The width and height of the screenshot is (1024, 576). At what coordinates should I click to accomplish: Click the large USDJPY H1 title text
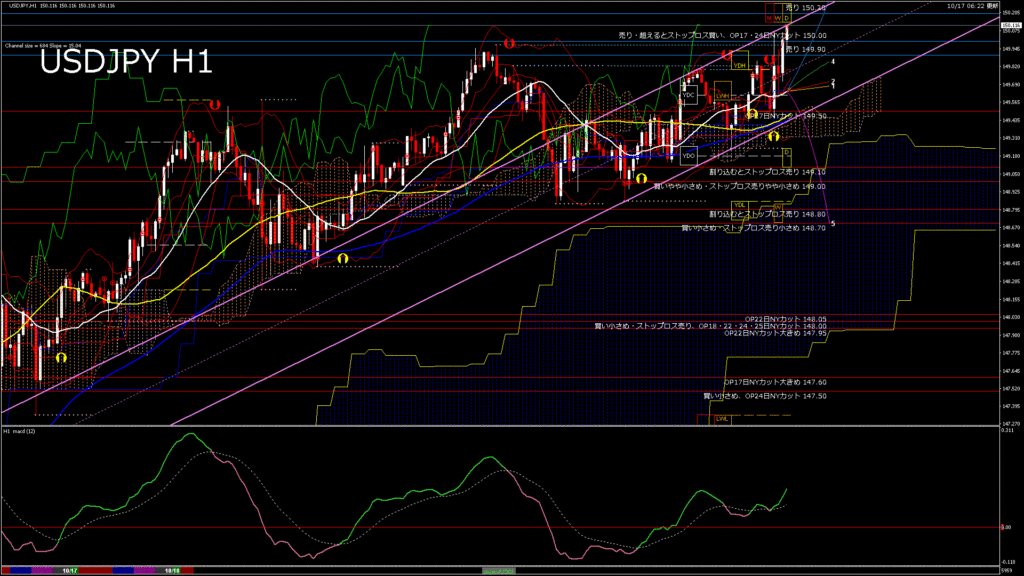coord(125,62)
